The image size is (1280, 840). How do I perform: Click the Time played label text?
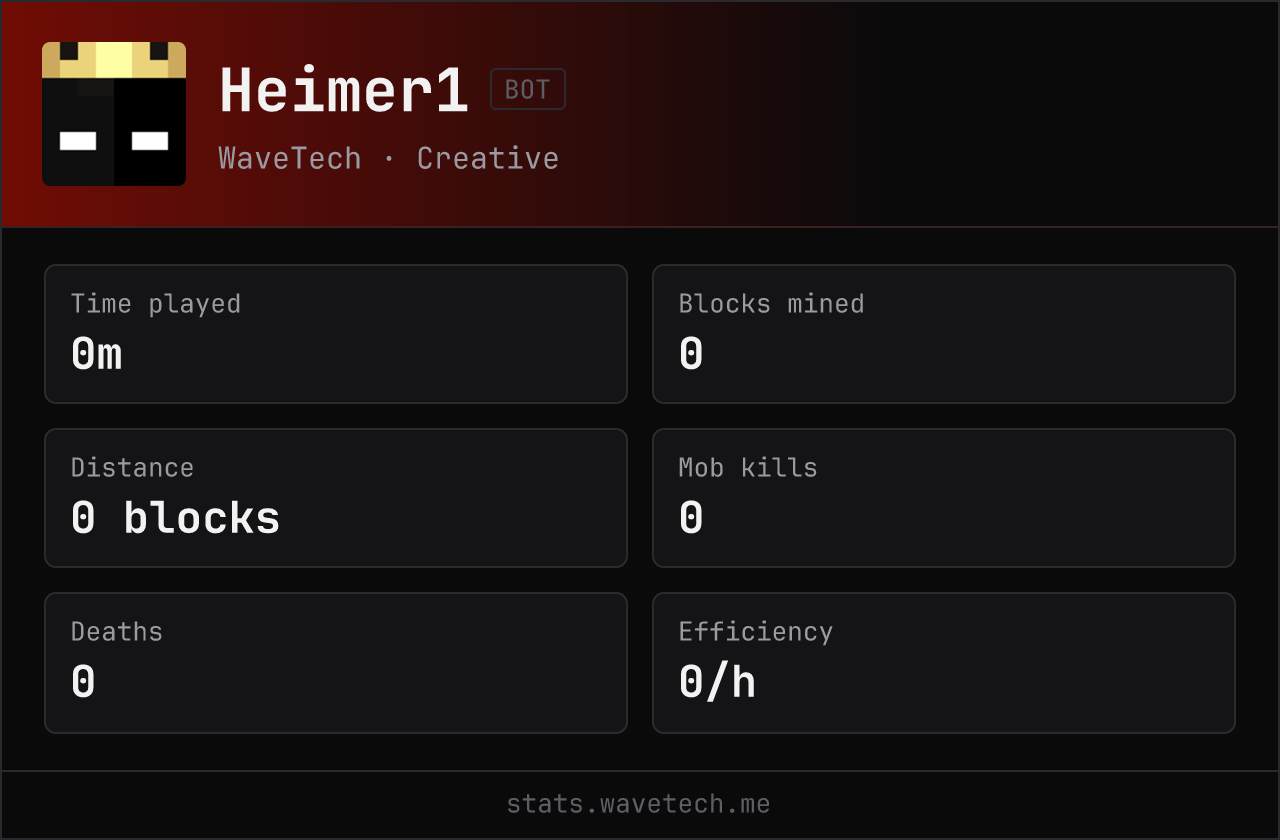point(156,304)
